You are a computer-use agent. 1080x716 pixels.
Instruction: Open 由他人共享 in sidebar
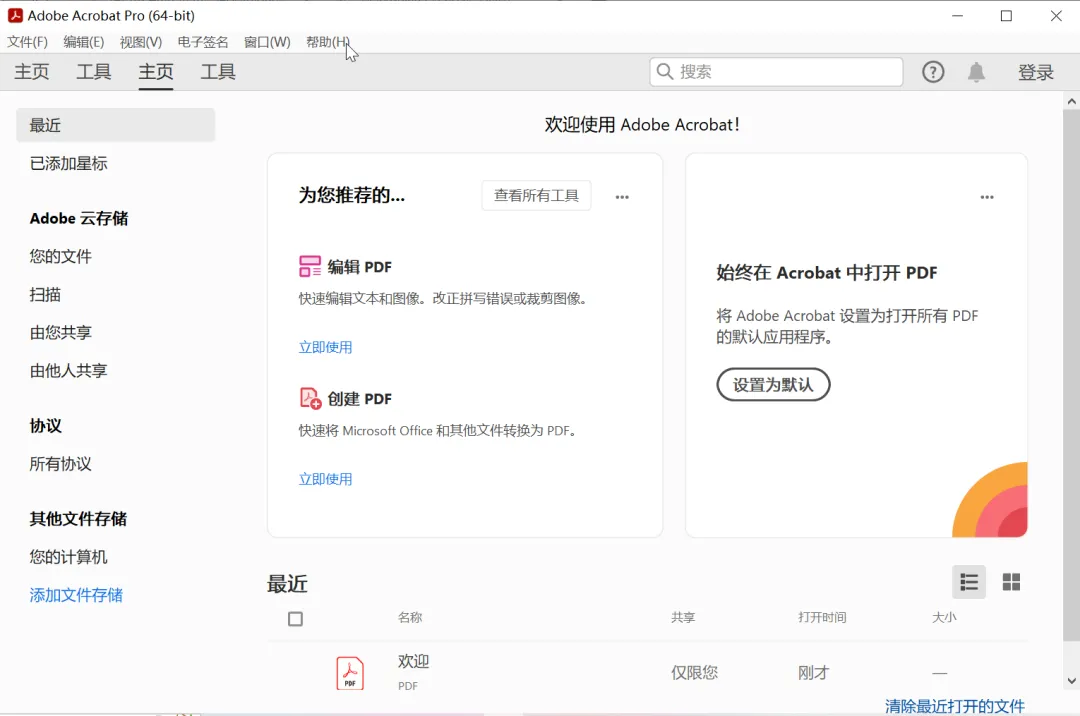coord(68,370)
